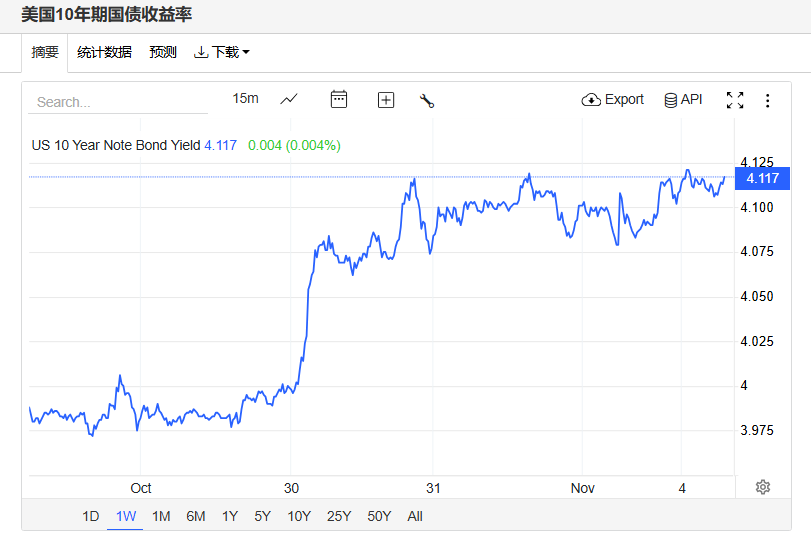
Task: Open the wrench chart tools icon
Action: pyautogui.click(x=427, y=100)
